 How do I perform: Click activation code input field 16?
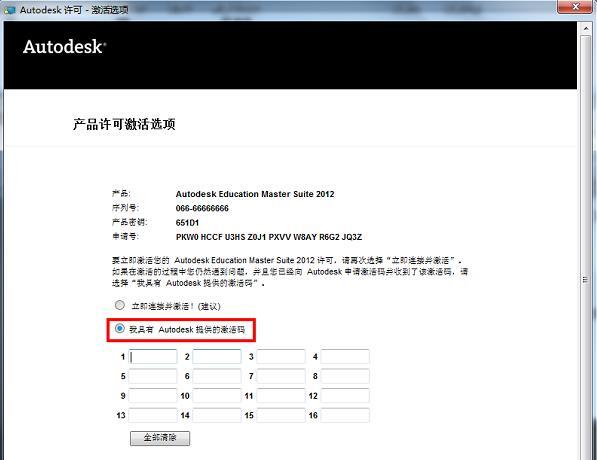[345, 415]
